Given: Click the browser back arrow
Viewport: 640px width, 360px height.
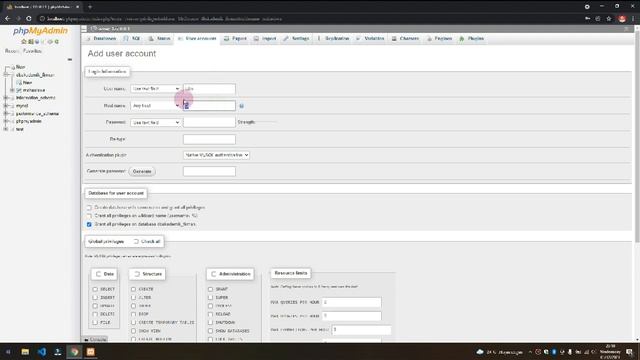Looking at the screenshot, I should coord(7,19).
